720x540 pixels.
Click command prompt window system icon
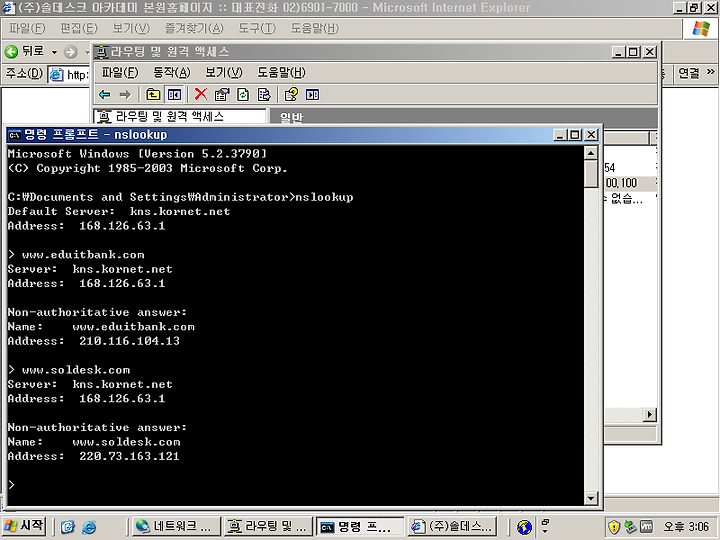click(x=14, y=135)
